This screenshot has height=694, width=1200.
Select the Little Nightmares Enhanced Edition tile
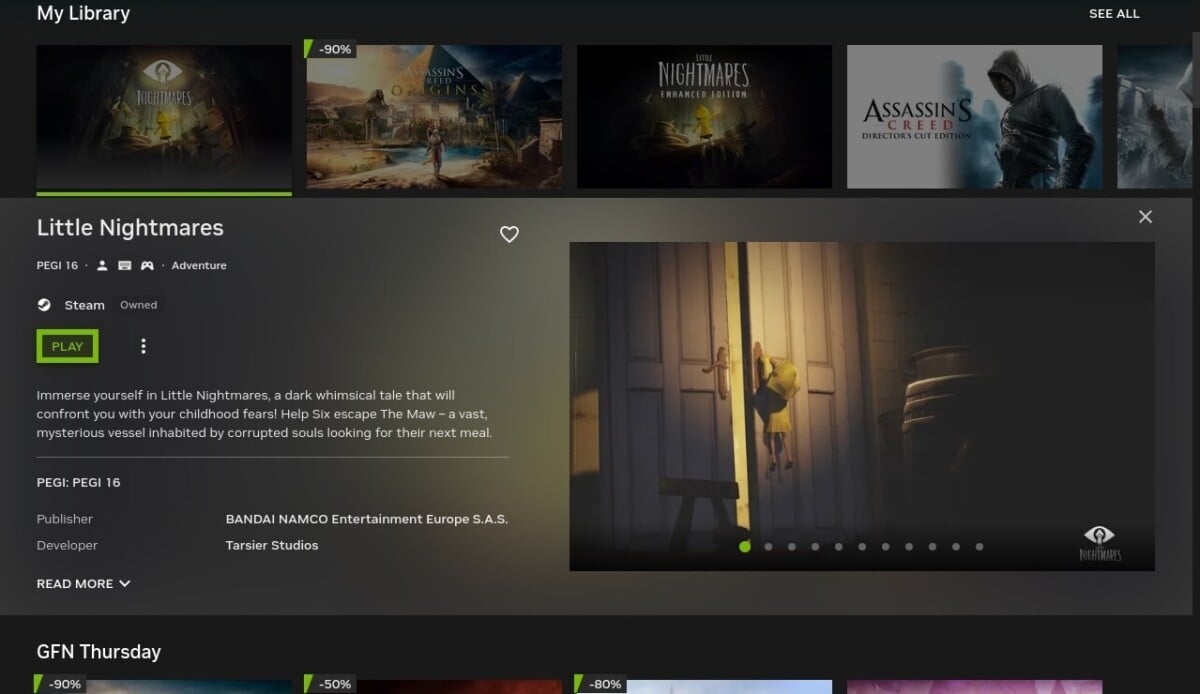(704, 117)
